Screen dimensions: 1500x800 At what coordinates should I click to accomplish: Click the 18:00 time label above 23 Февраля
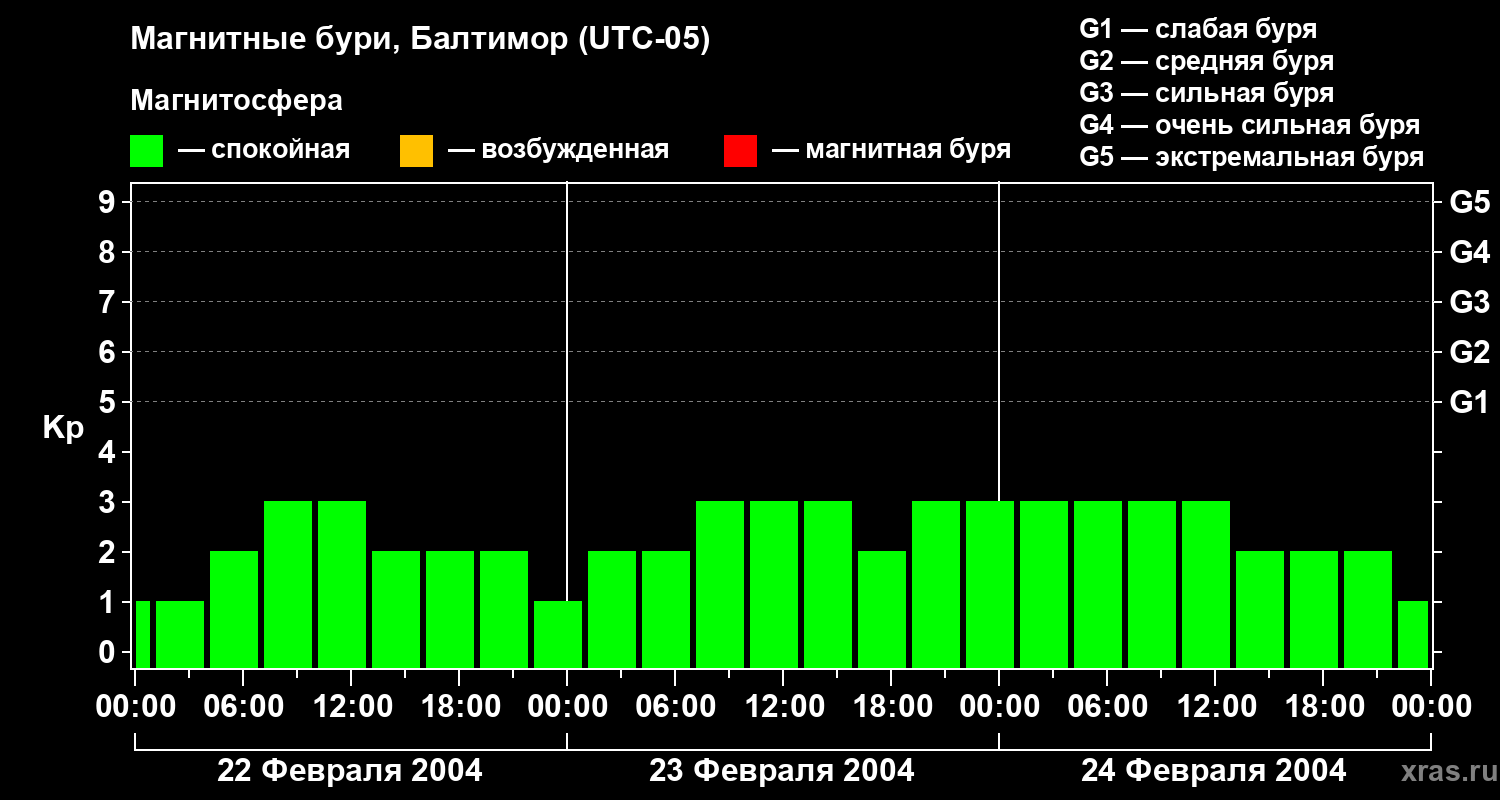891,707
